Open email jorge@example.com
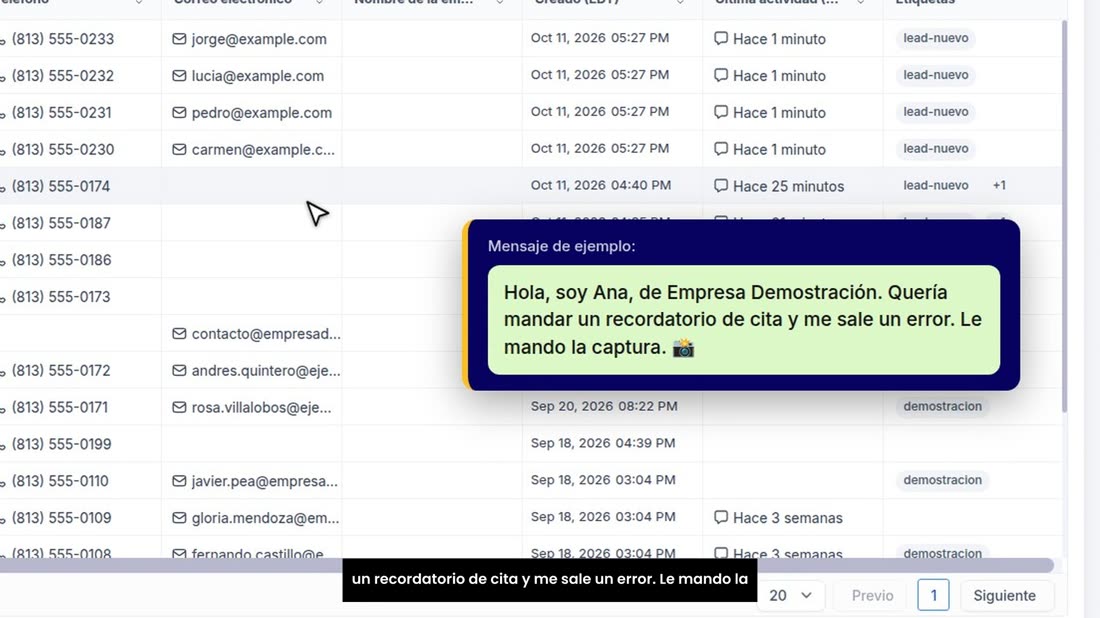The width and height of the screenshot is (1100, 618). pyautogui.click(x=259, y=39)
